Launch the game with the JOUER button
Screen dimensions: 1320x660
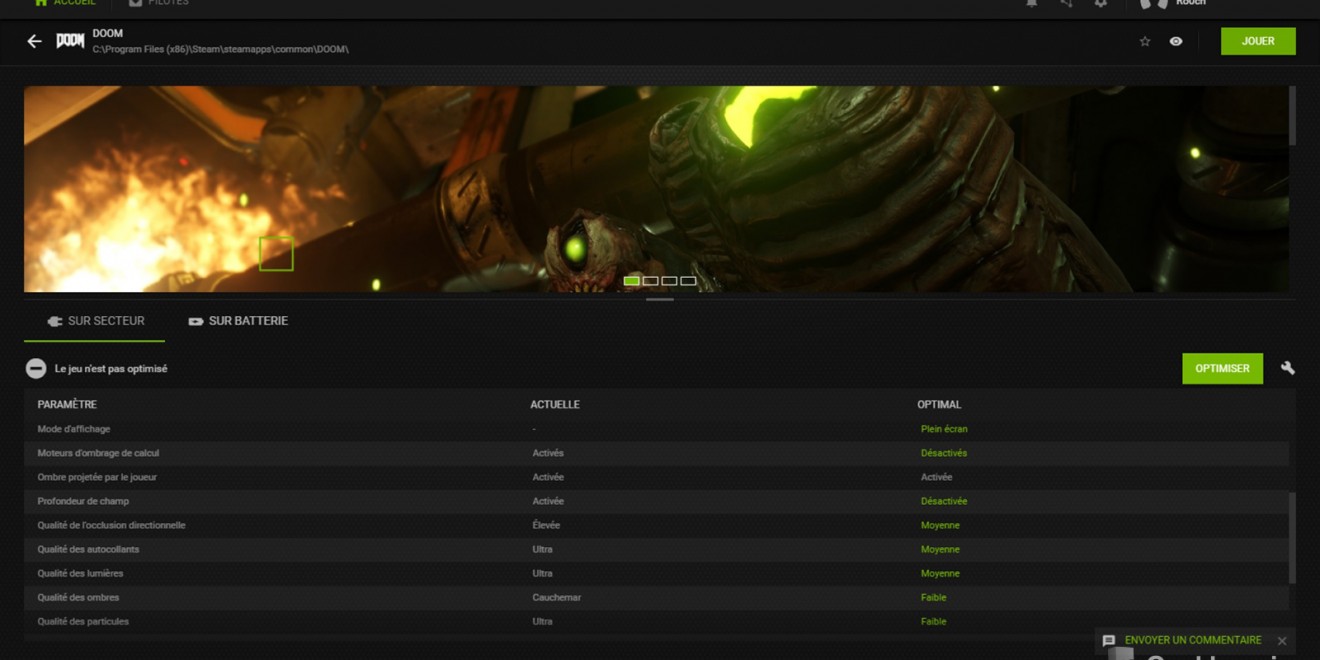coord(1257,41)
